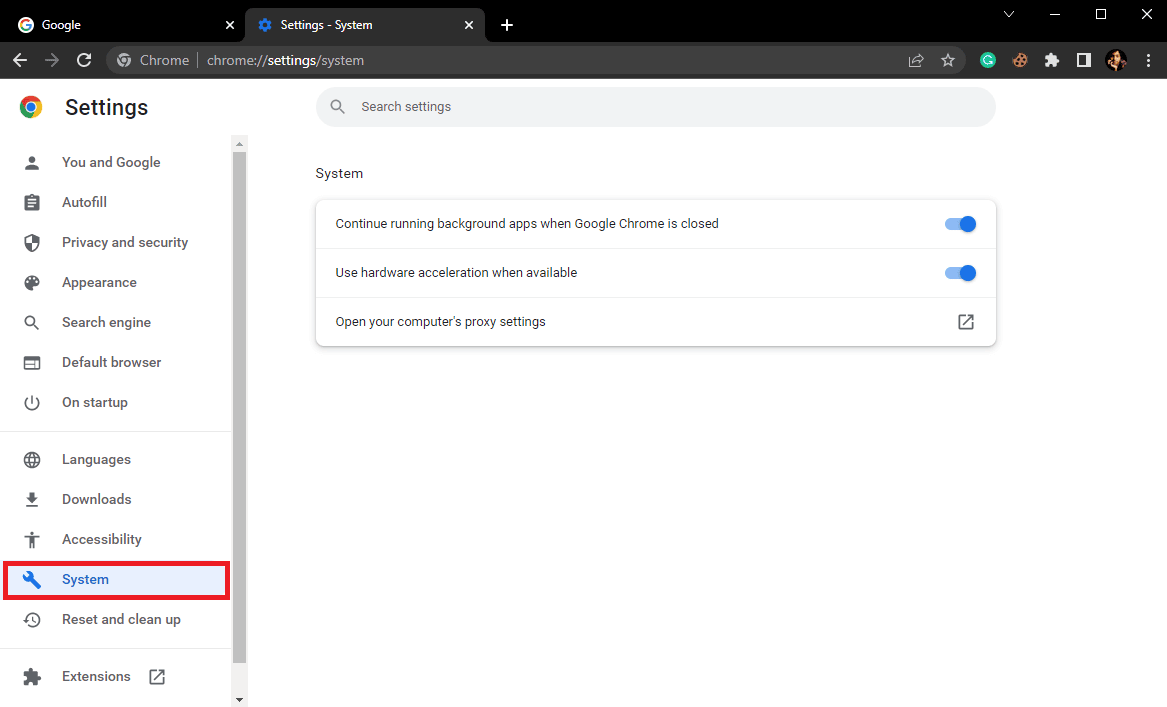Screen dimensions: 1167x707
Task: Select System in the sidebar
Action: (x=117, y=580)
